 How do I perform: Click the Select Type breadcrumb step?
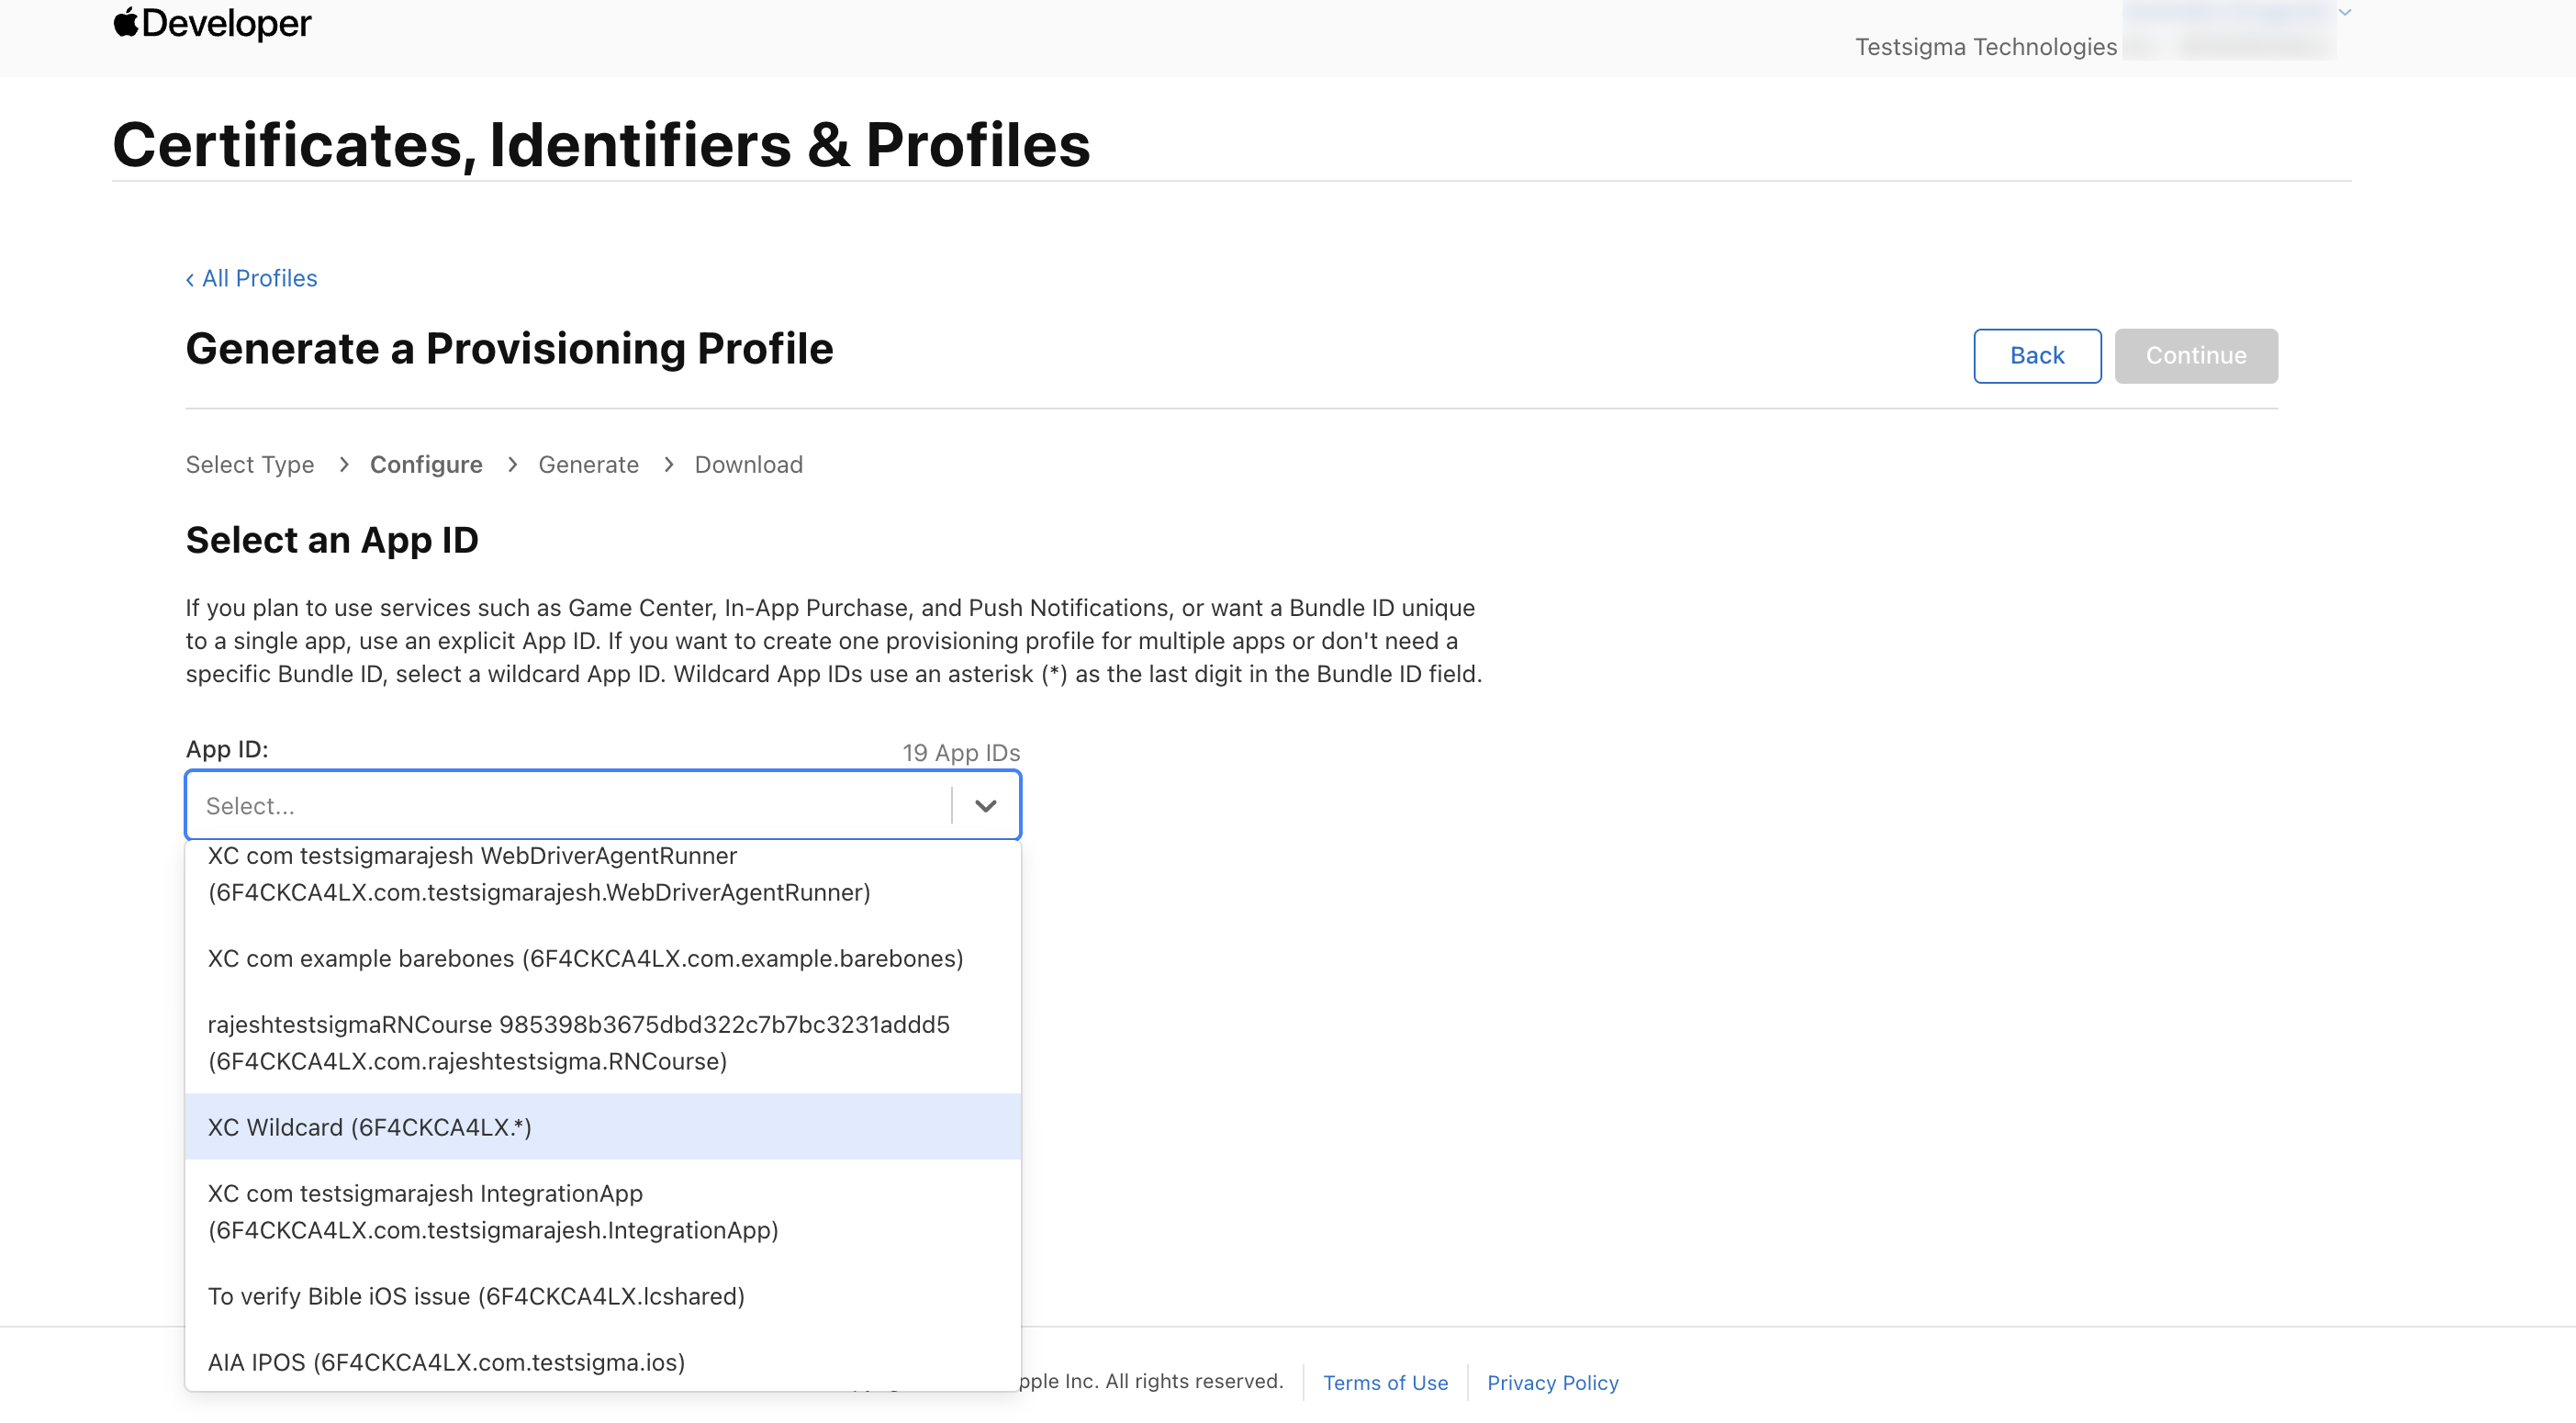point(250,464)
